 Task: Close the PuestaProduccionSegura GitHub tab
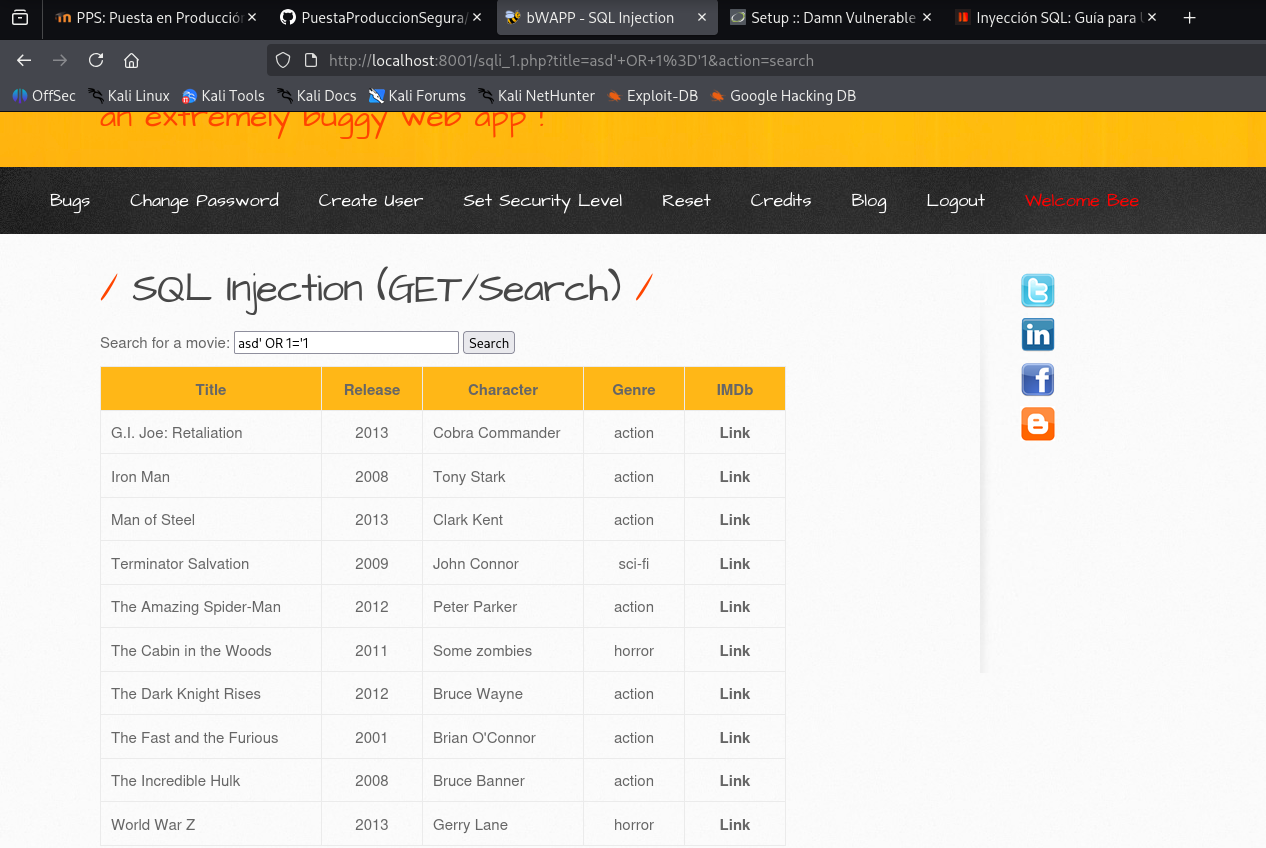477,17
